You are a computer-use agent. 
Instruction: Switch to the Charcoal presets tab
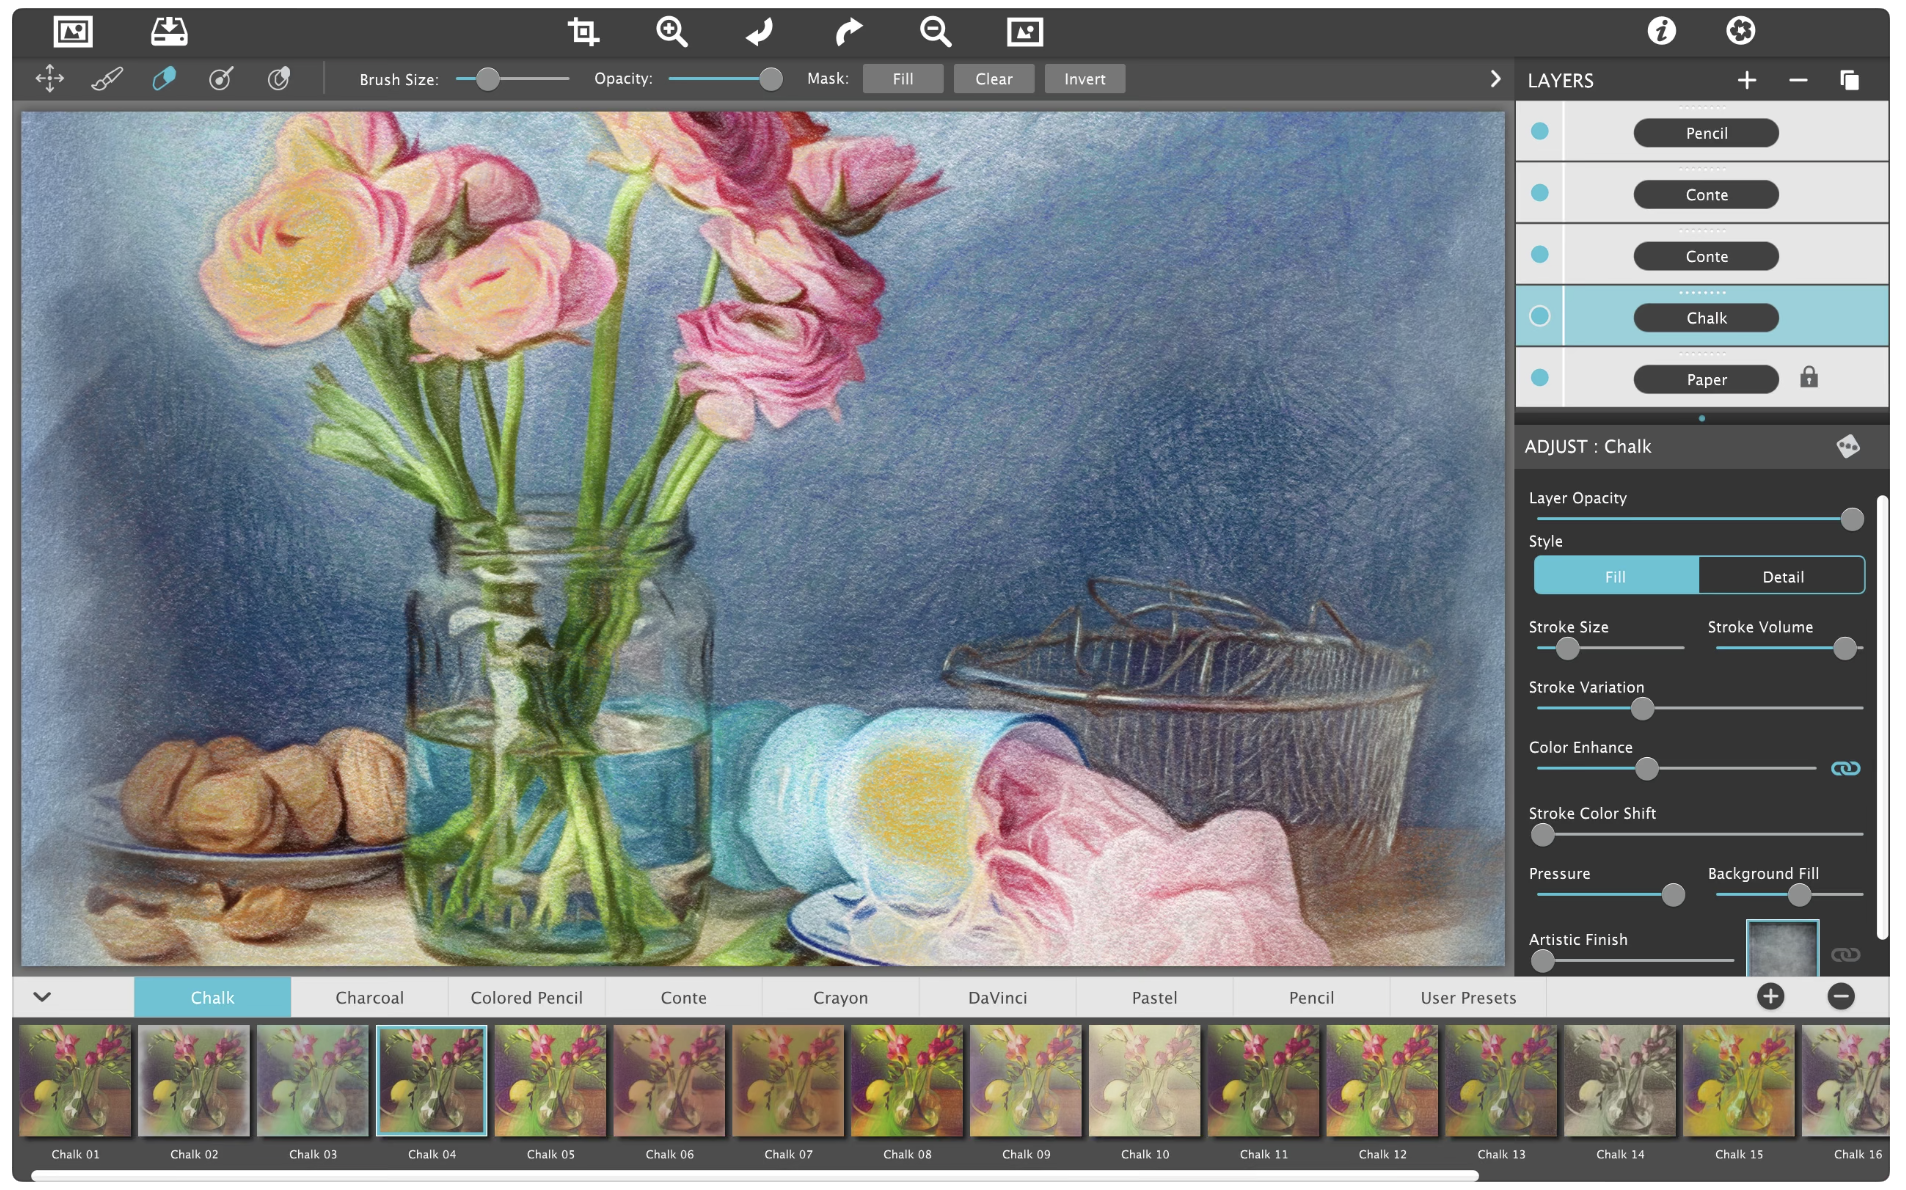(369, 998)
